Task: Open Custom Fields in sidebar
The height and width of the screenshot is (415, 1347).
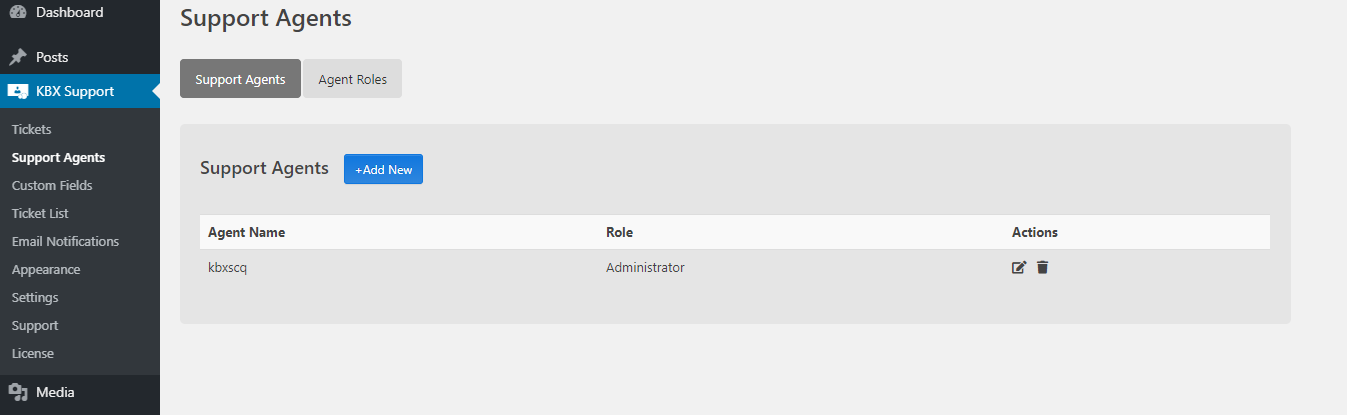Action: [52, 185]
